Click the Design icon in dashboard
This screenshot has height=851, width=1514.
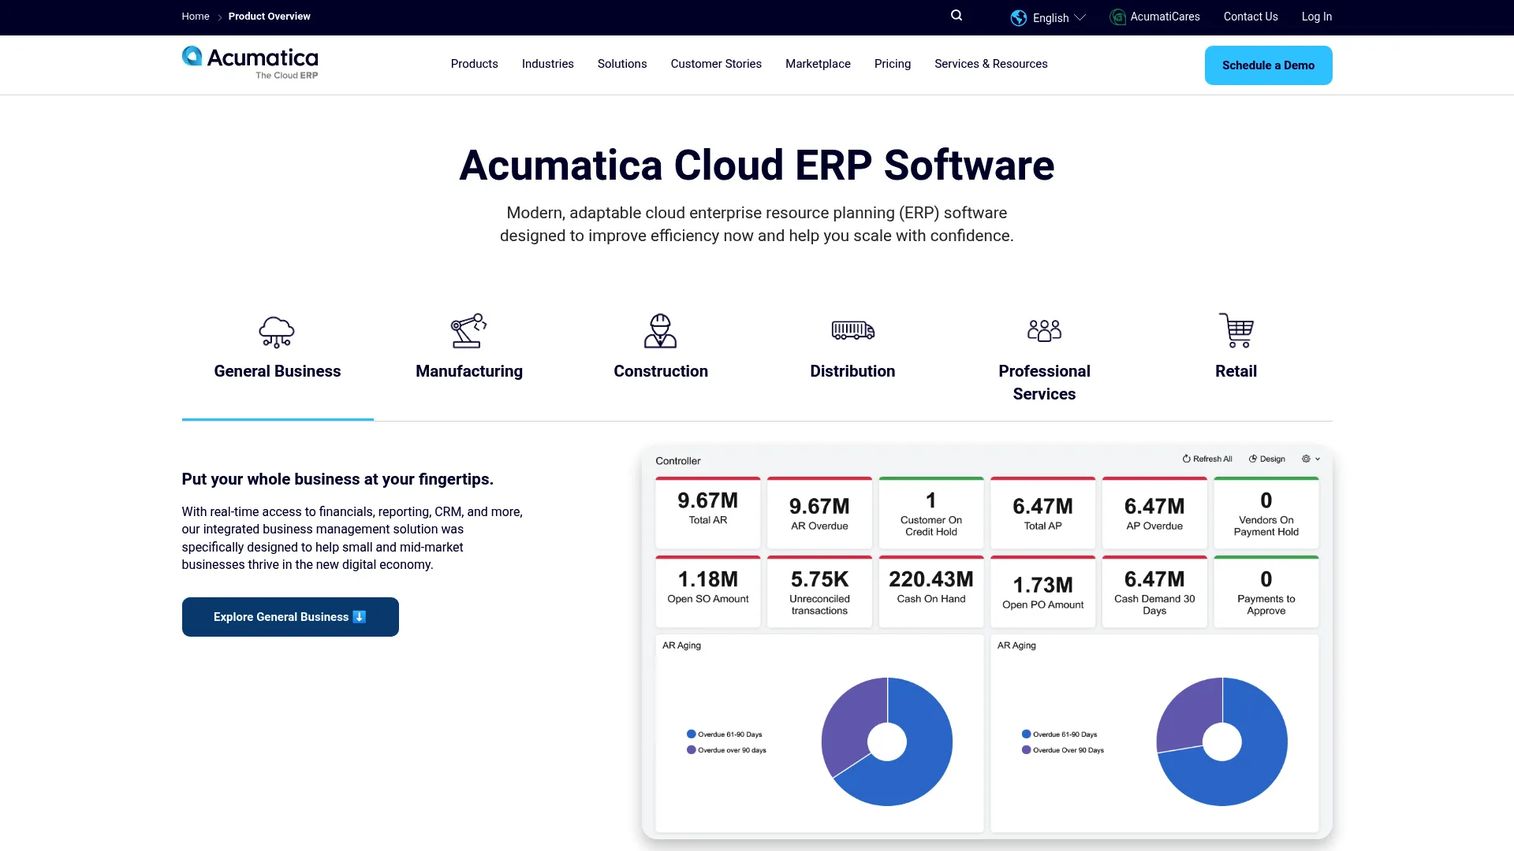coord(1253,459)
